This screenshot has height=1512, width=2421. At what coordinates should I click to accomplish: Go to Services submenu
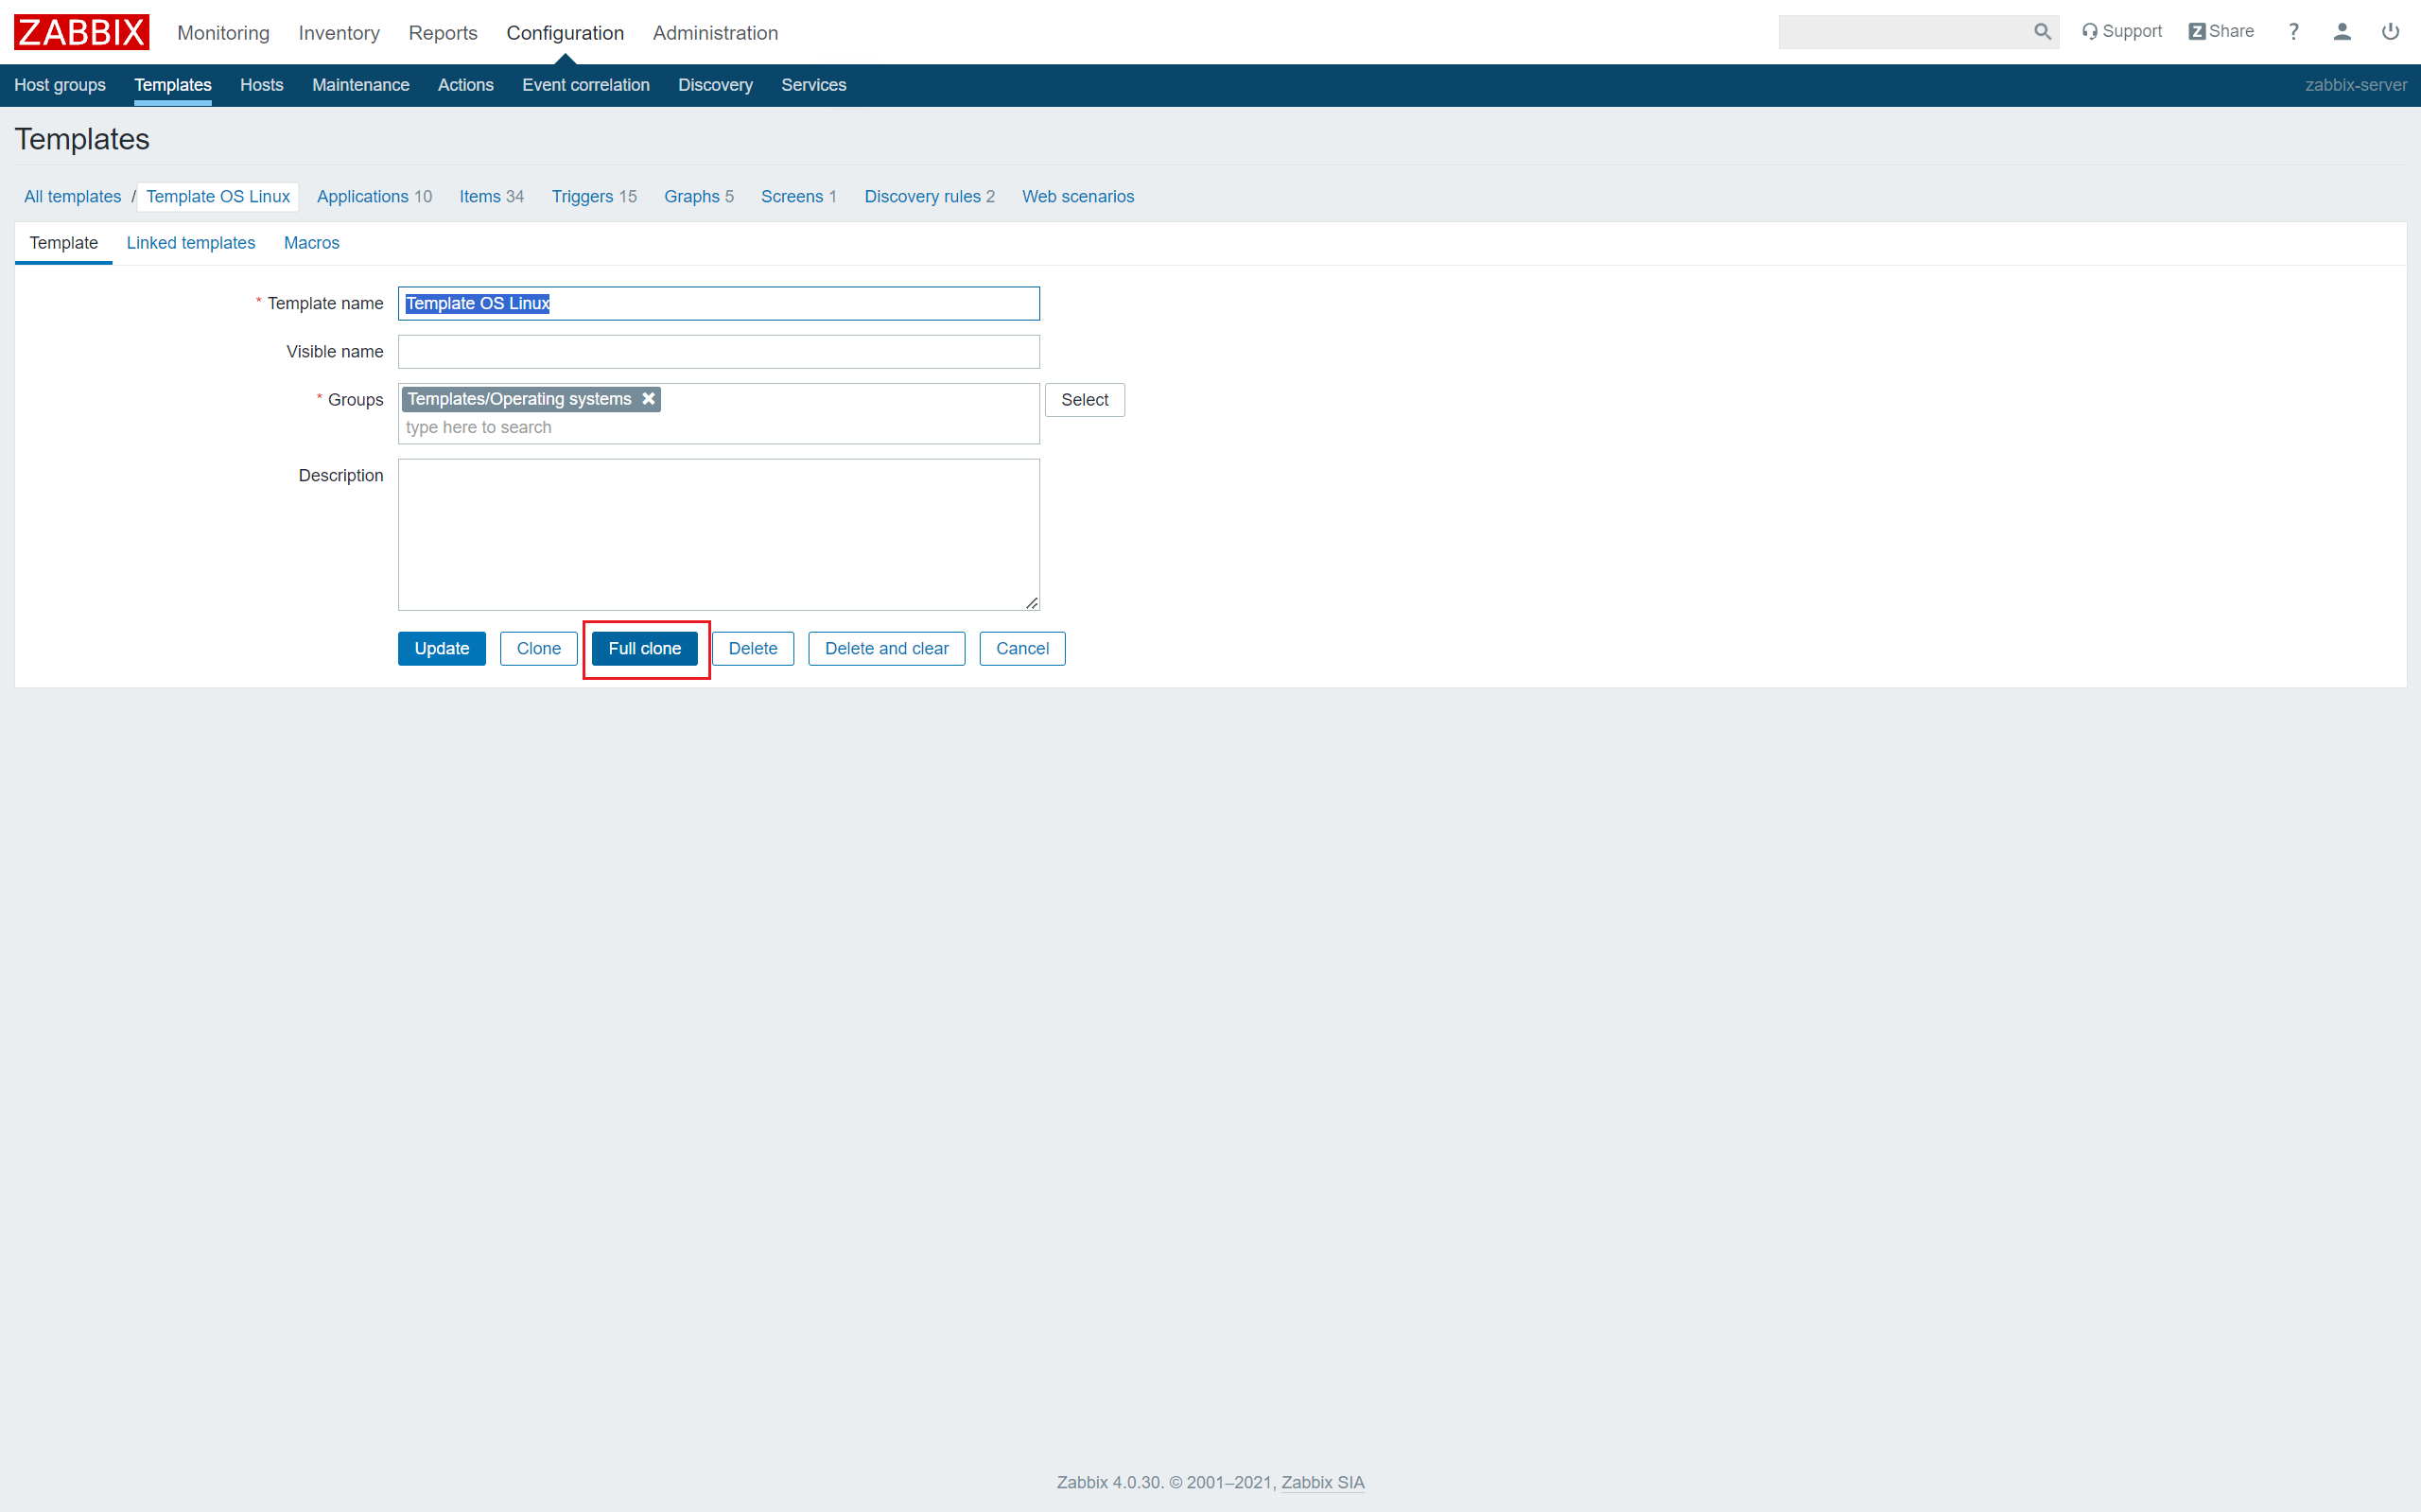[814, 85]
